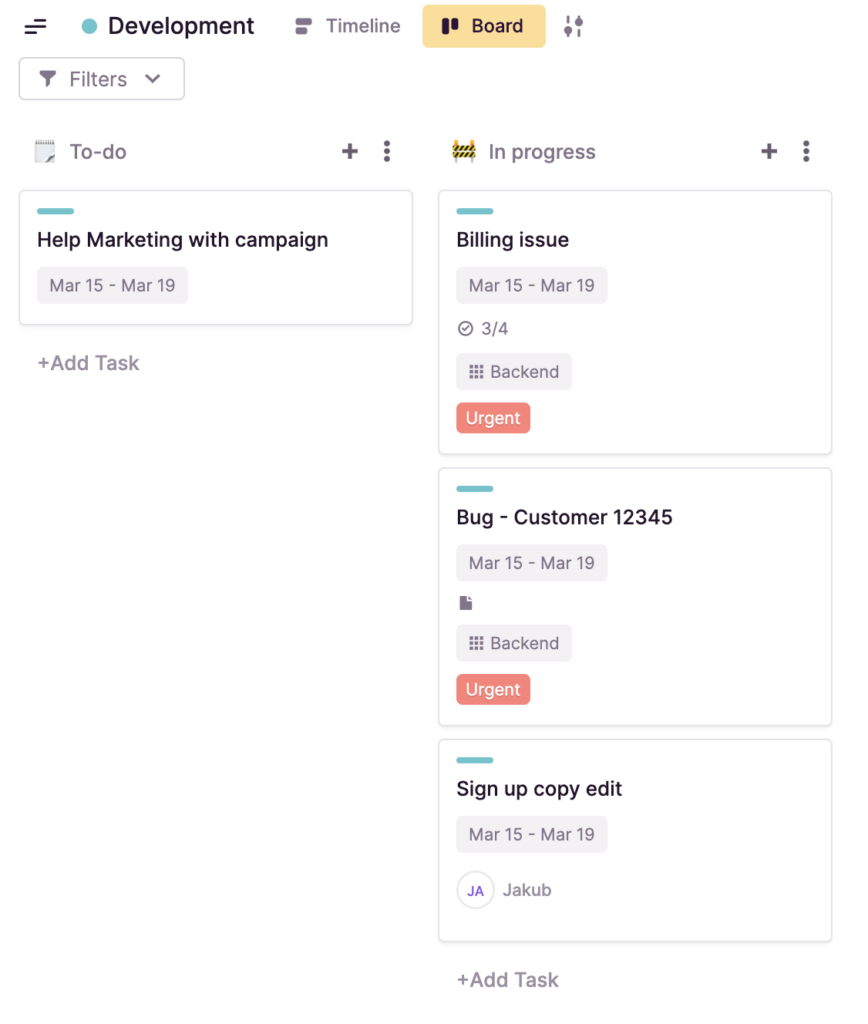Open In progress column three-dot menu
The height and width of the screenshot is (1024, 868).
806,152
